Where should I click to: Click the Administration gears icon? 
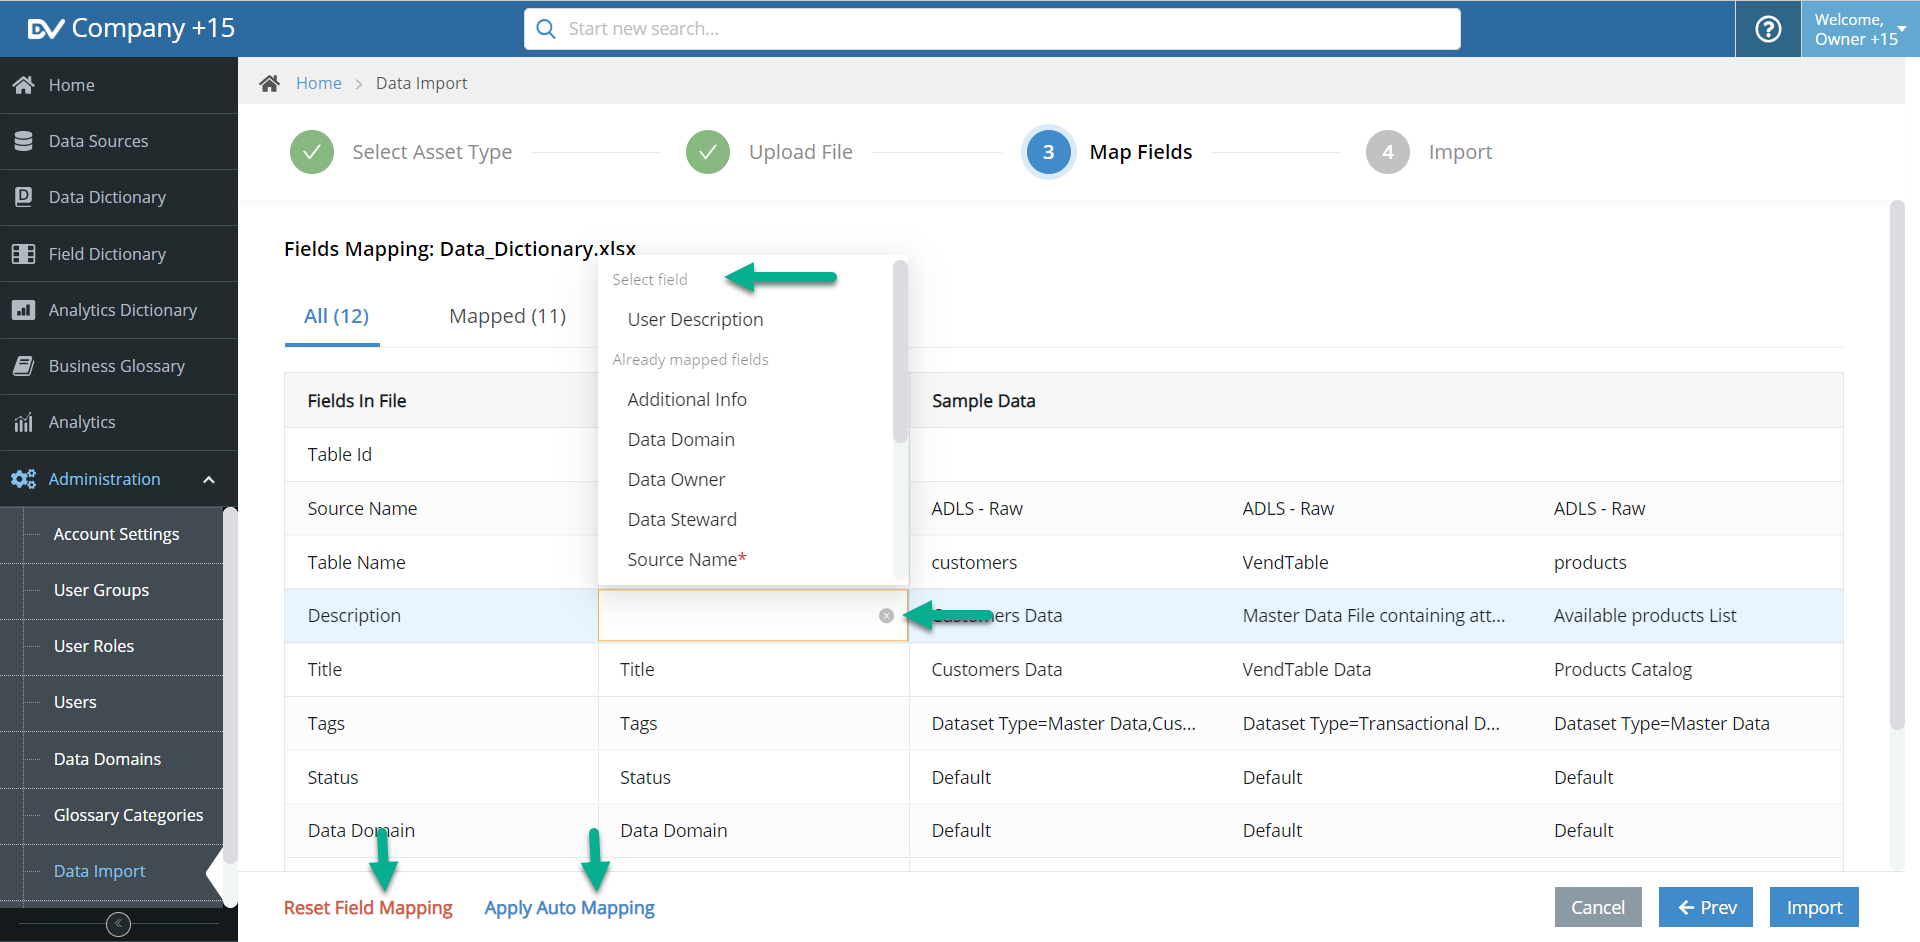coord(24,479)
